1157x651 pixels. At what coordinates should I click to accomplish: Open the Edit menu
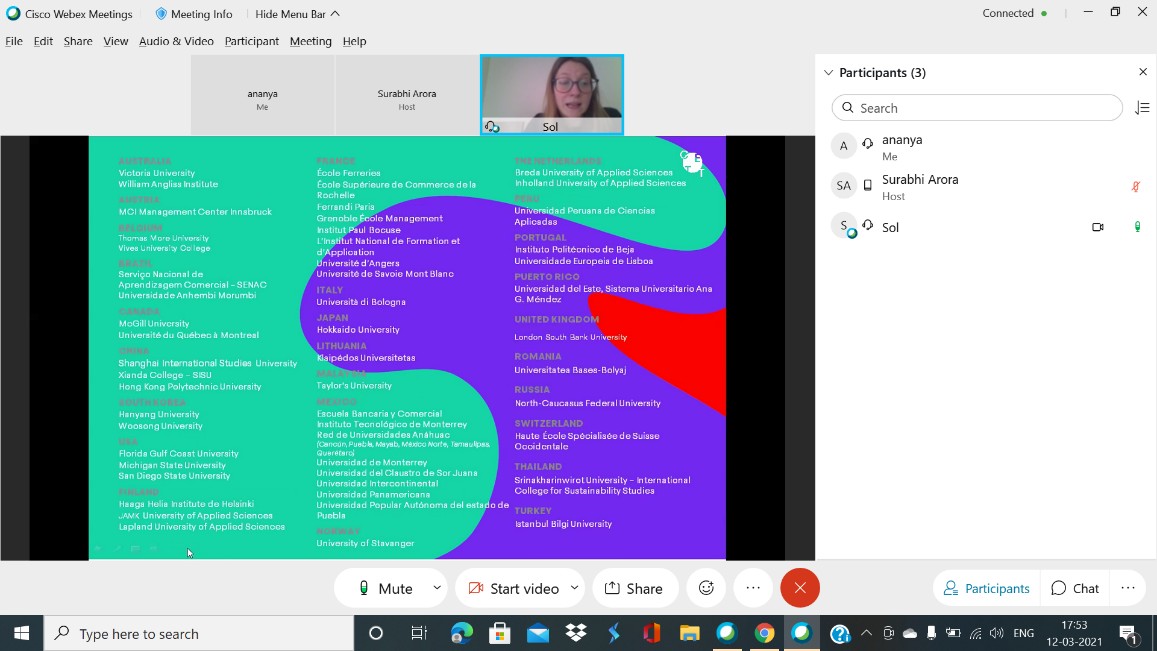click(44, 41)
